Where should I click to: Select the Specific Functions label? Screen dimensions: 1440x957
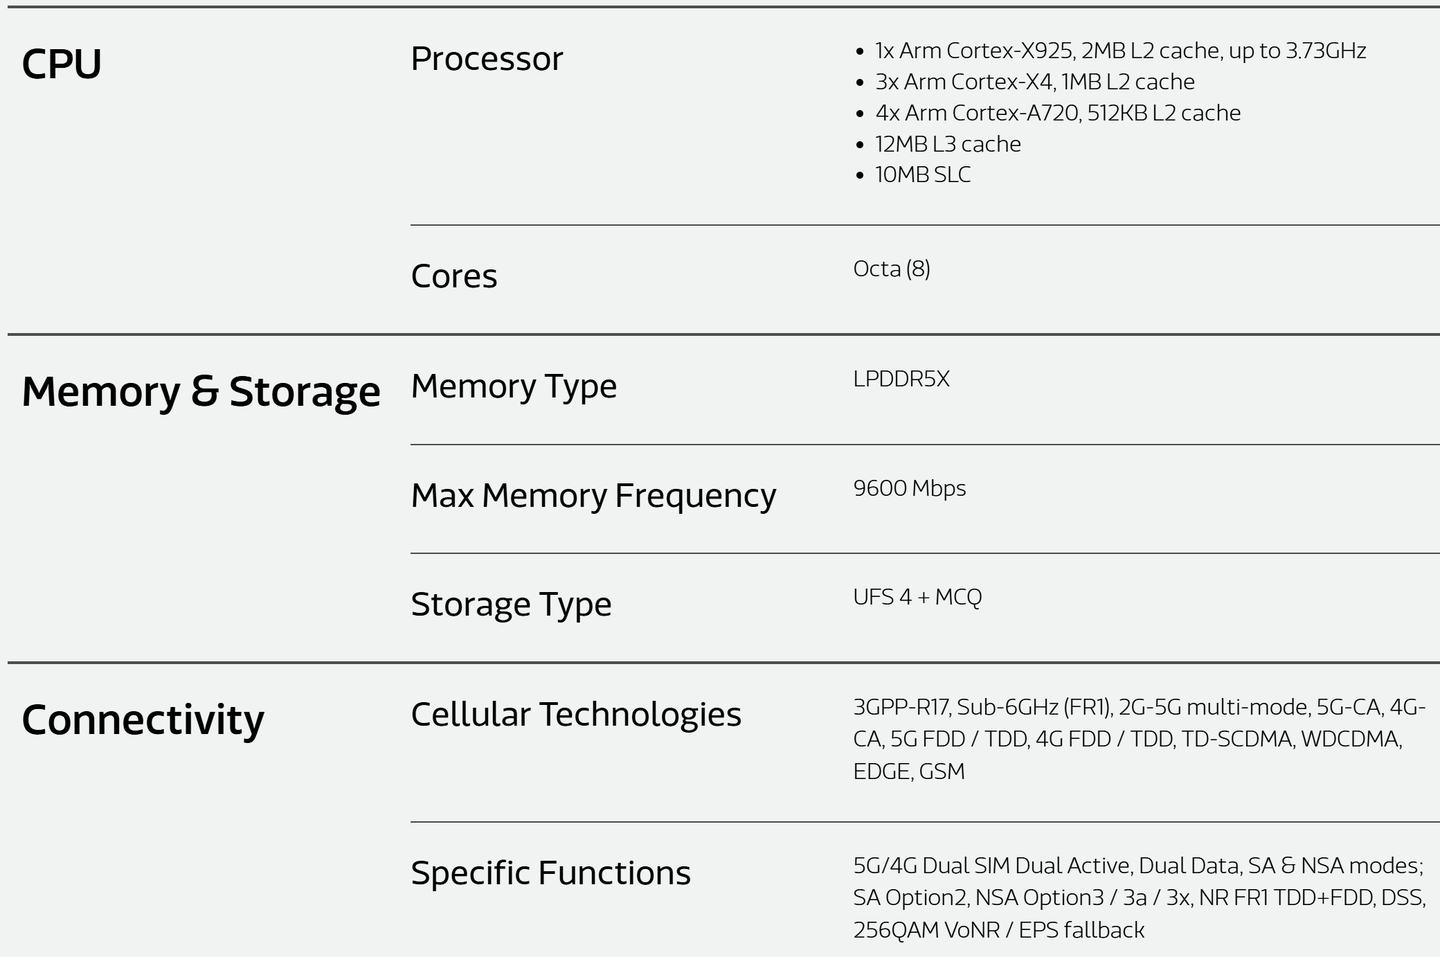[x=551, y=873]
